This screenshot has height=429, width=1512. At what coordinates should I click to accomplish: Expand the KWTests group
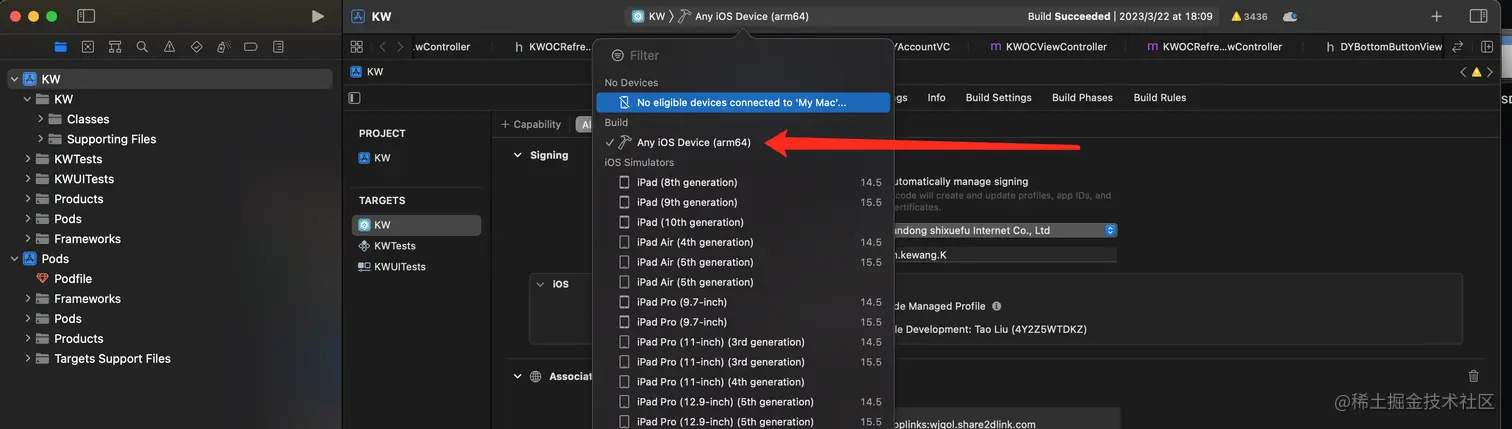click(x=28, y=159)
